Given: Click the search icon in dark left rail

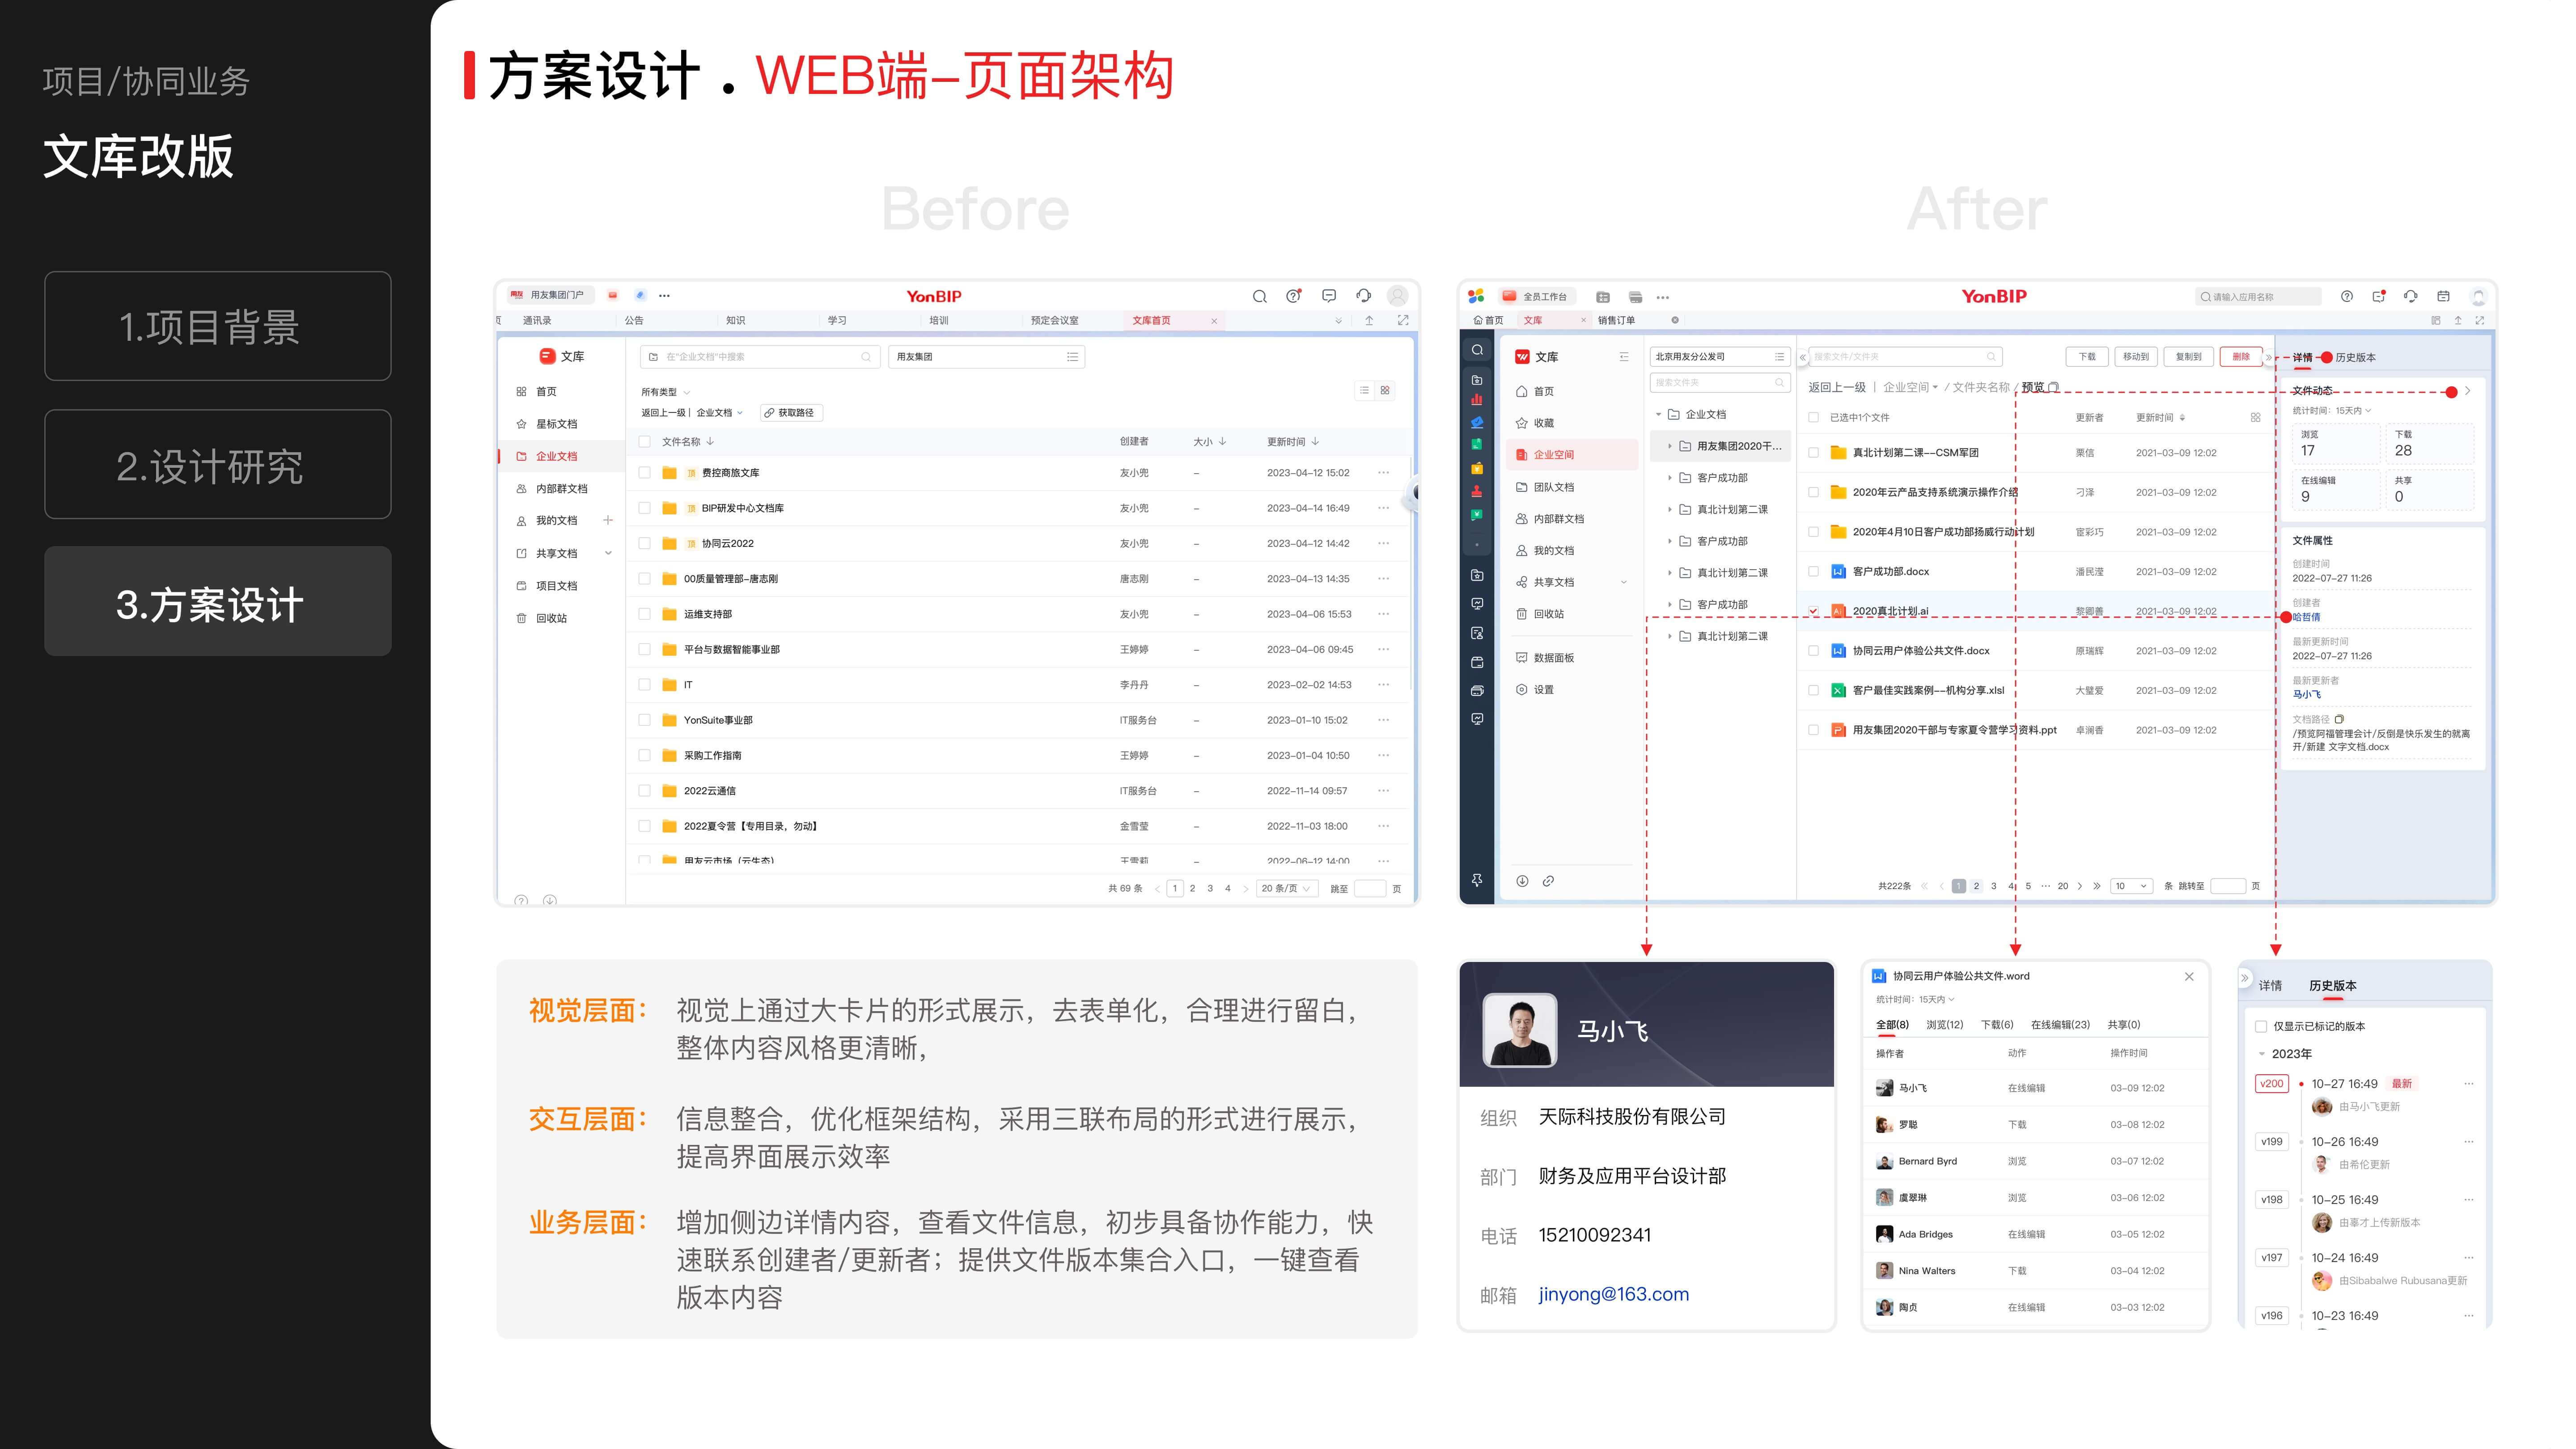Looking at the screenshot, I should click(x=1477, y=350).
